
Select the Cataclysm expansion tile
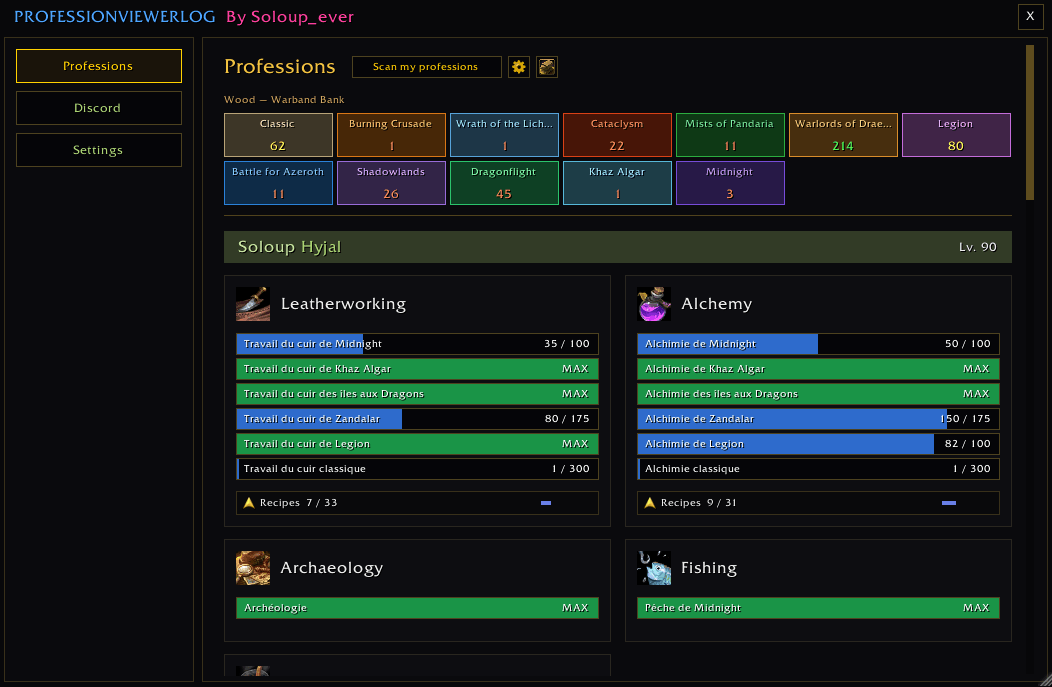click(617, 135)
